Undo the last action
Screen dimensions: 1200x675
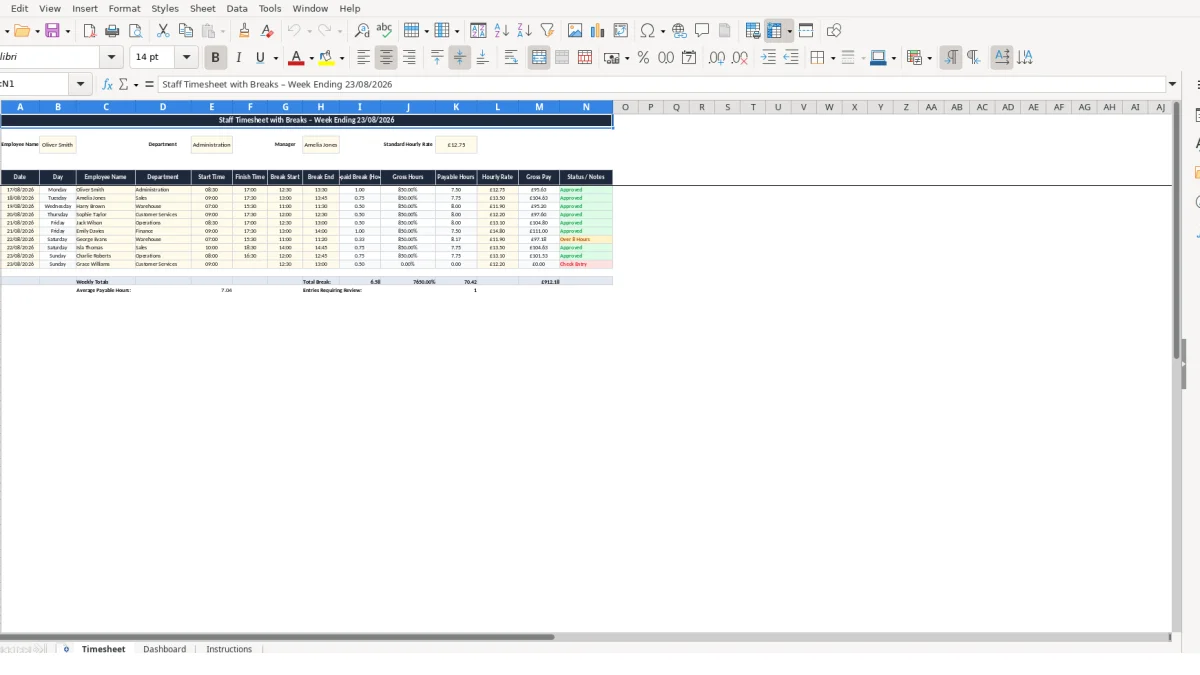click(293, 31)
